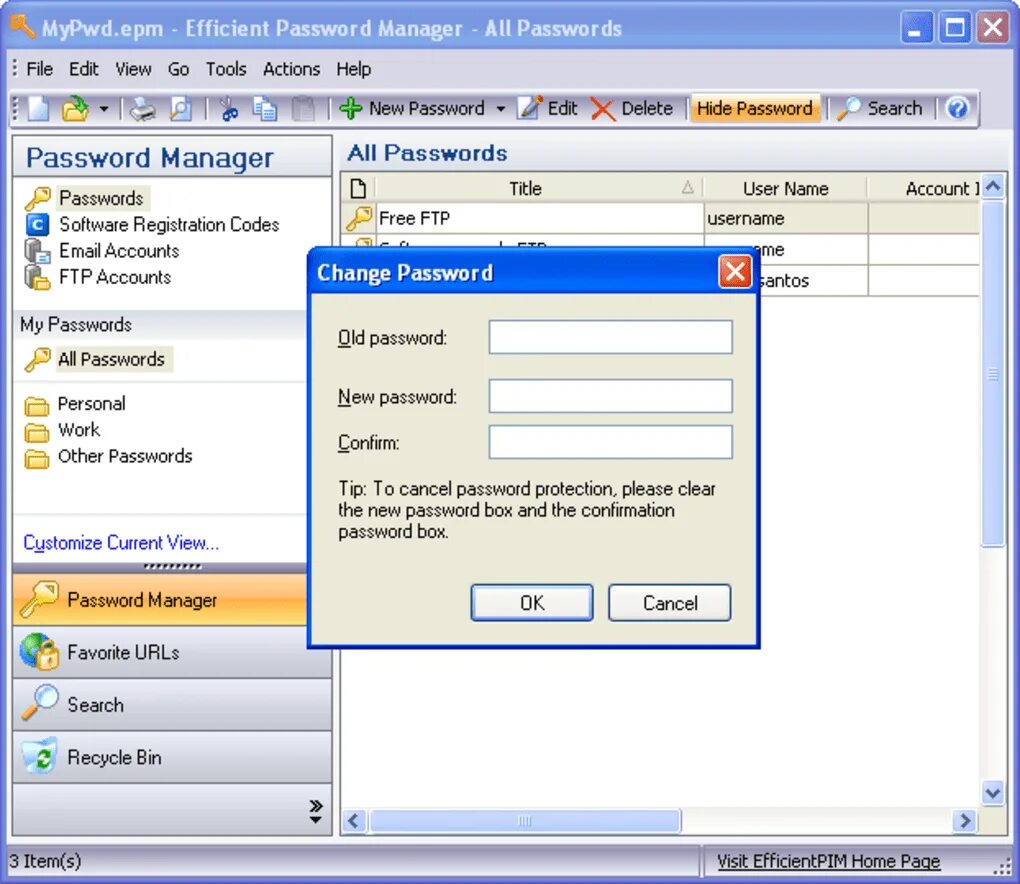This screenshot has width=1020, height=884.
Task: Click Cancel in Change Password dialog
Action: 669,603
